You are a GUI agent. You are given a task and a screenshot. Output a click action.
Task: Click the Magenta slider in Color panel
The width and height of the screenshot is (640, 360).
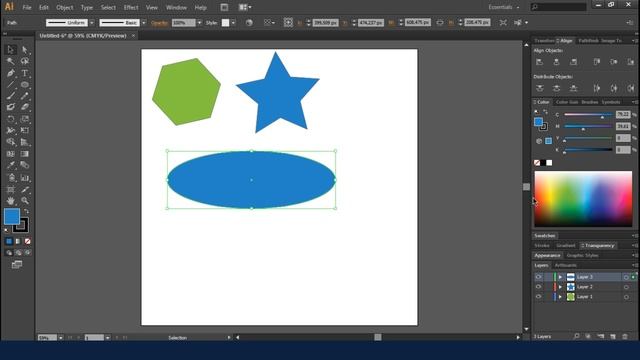[x=588, y=127]
